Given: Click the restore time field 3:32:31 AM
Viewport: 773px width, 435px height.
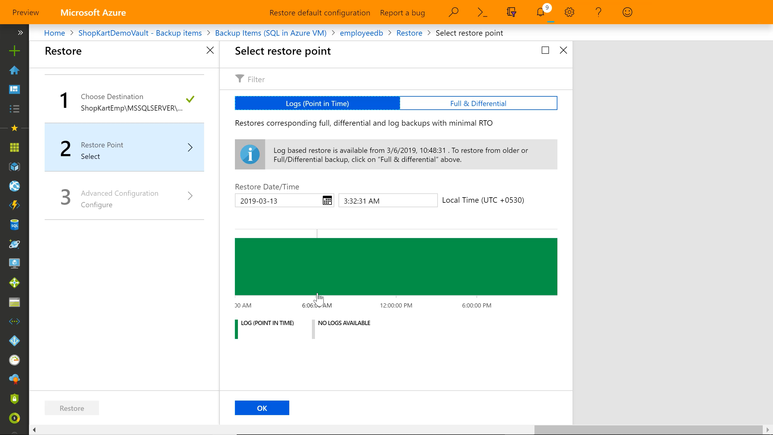Looking at the screenshot, I should click(387, 200).
